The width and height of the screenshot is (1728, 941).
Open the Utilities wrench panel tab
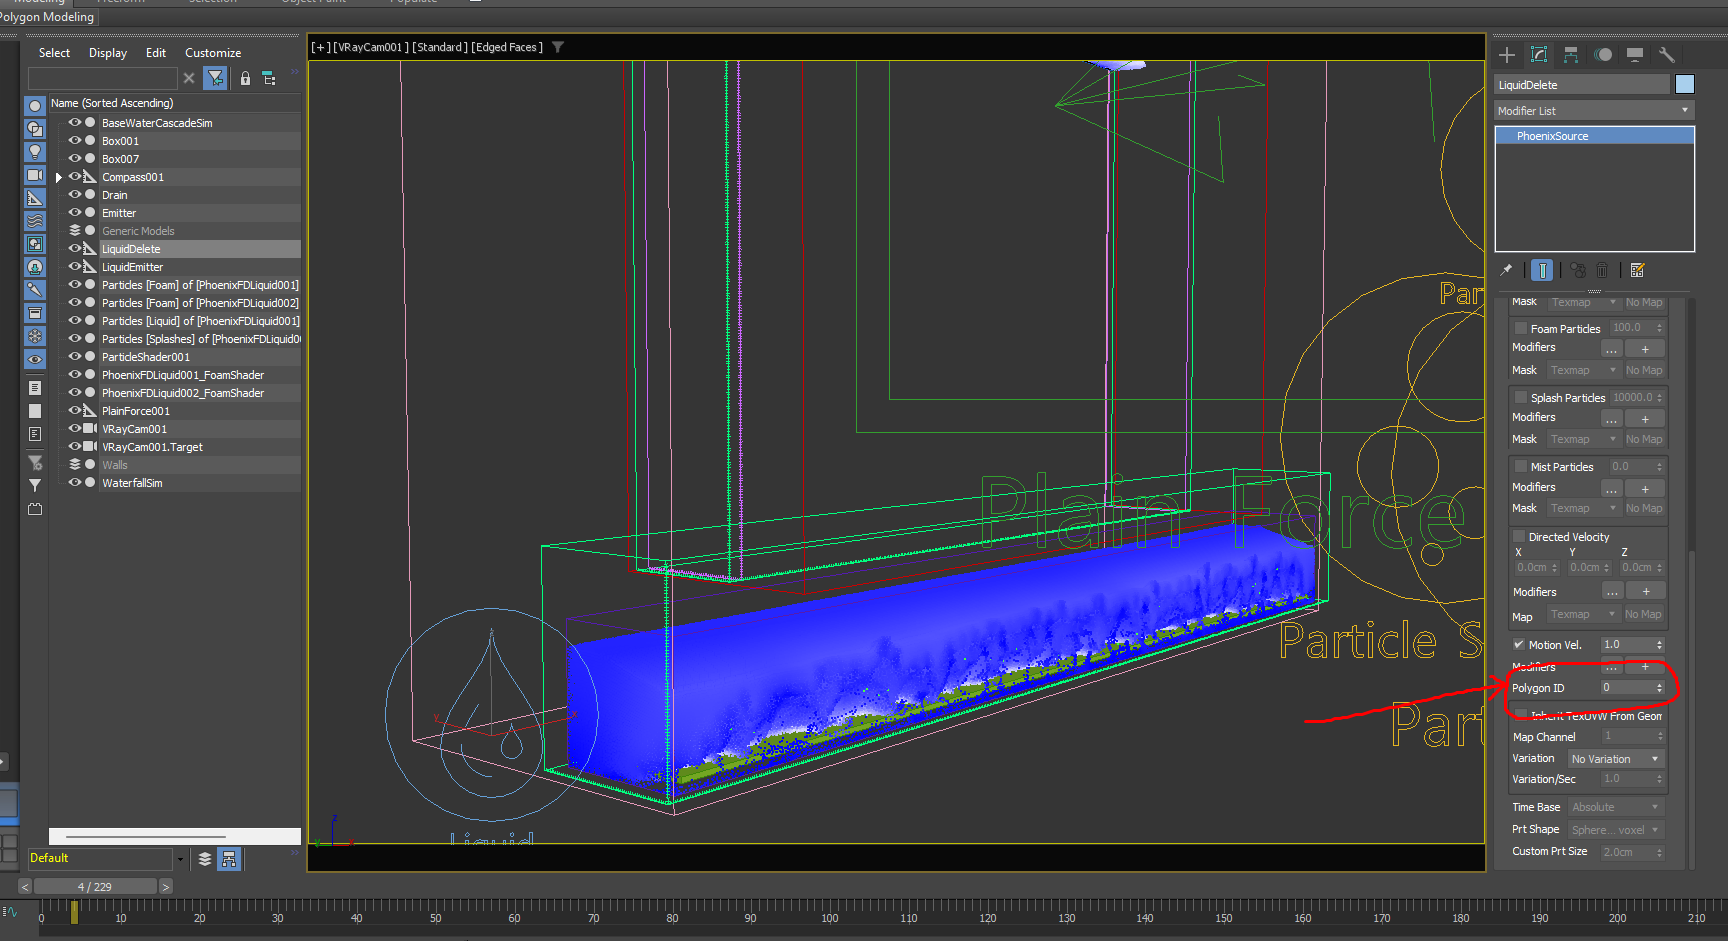pyautogui.click(x=1667, y=55)
